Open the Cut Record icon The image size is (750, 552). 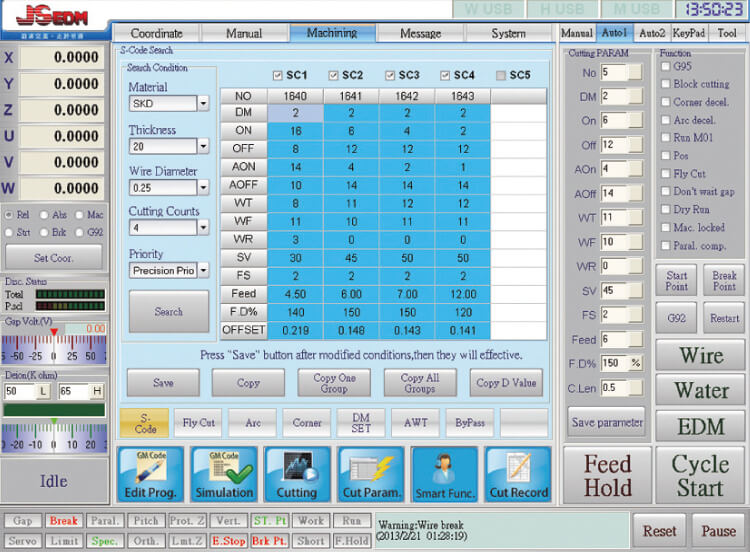[x=518, y=474]
